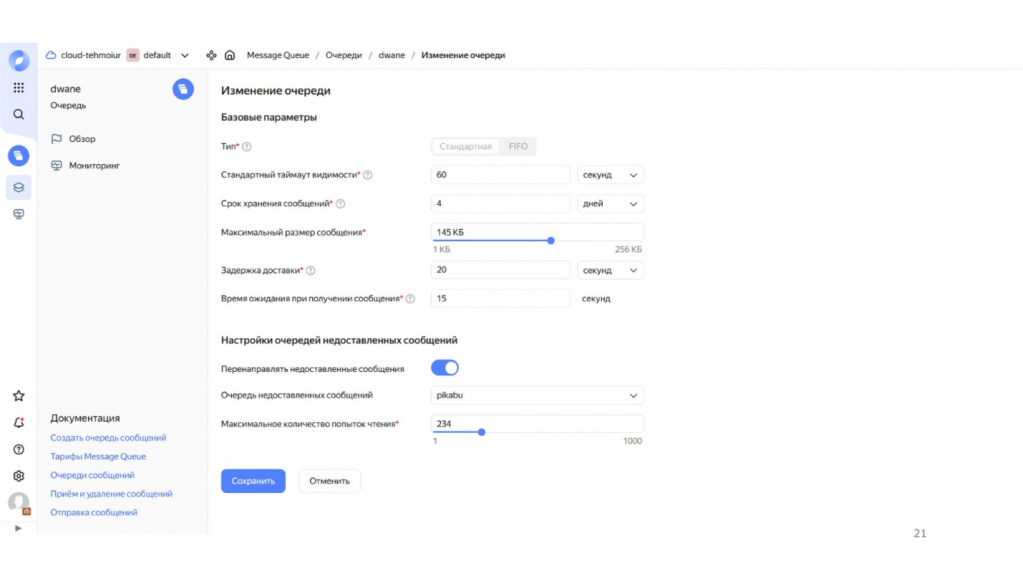This screenshot has height=576, width=1023.
Task: Click the maximum message size slider handle
Action: [551, 241]
